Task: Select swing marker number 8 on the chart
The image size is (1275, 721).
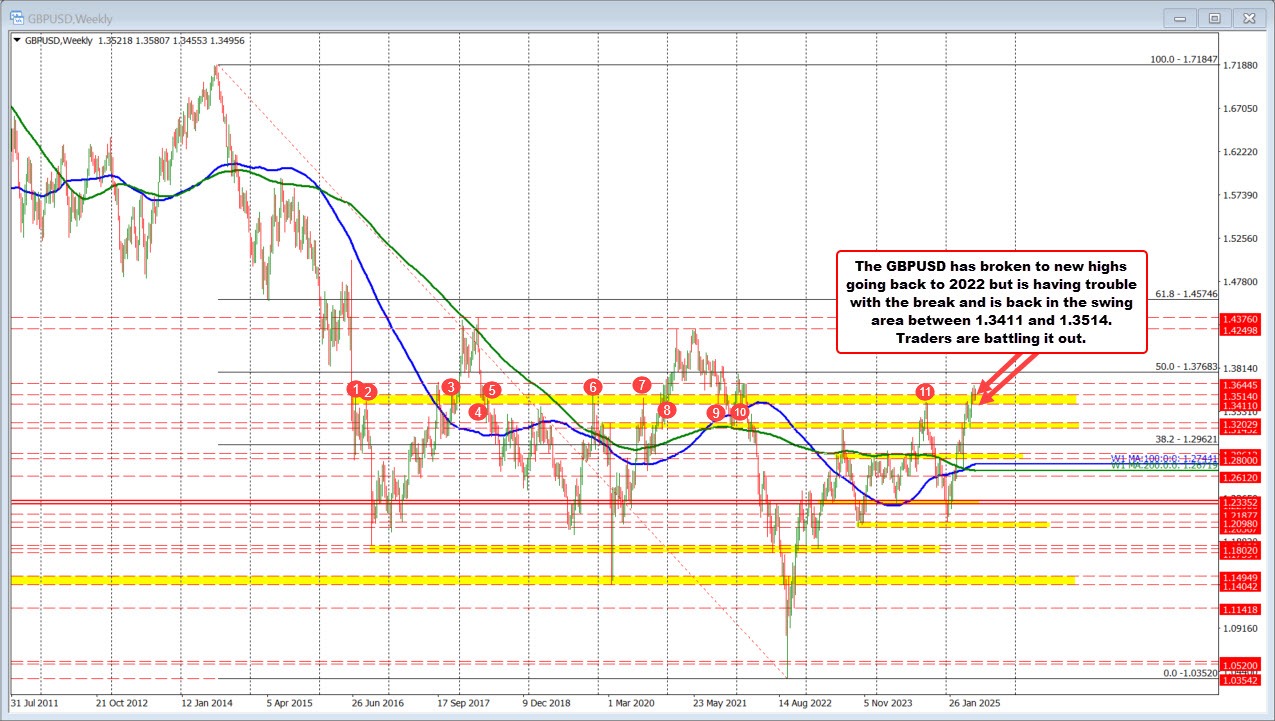Action: click(x=665, y=408)
